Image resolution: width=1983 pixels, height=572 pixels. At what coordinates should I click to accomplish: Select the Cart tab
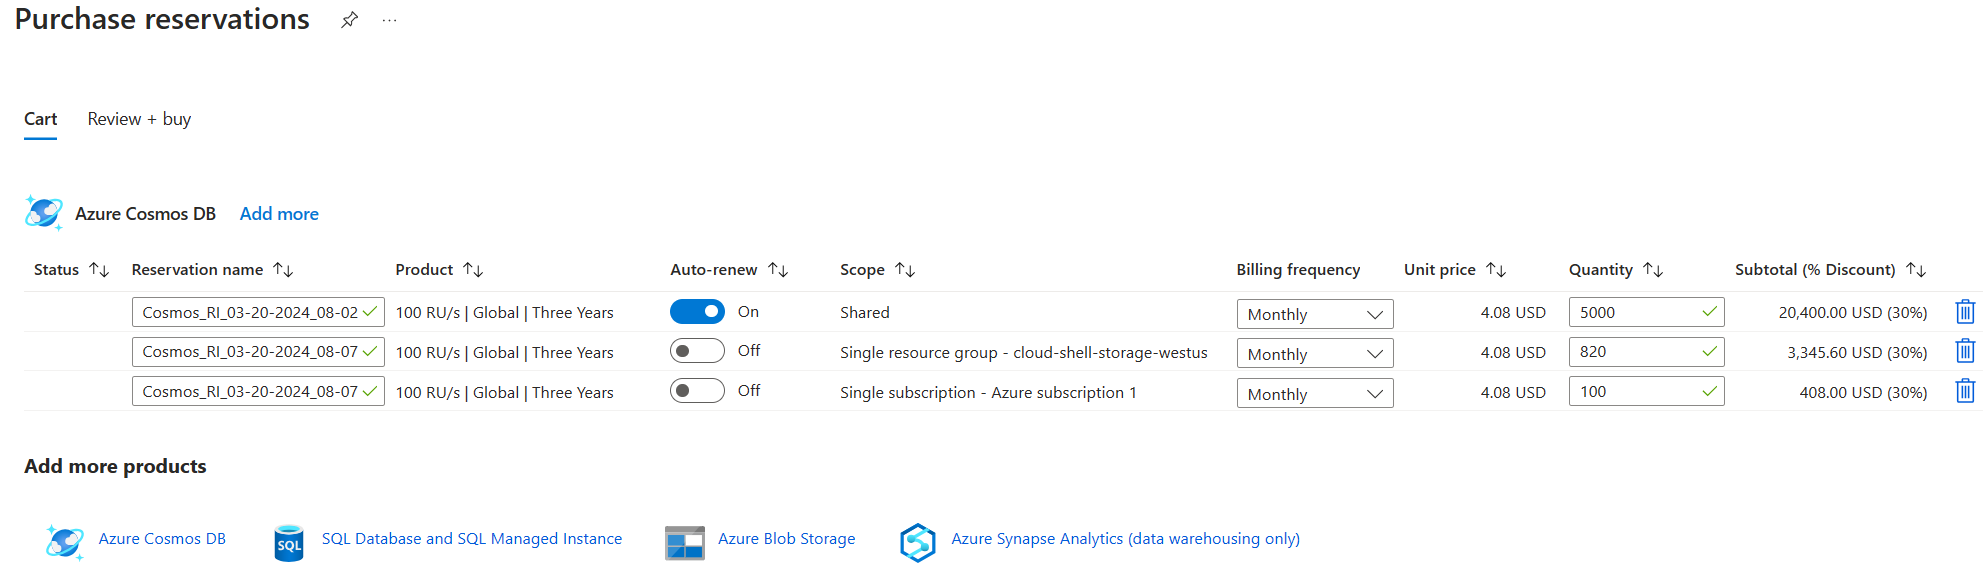(41, 119)
